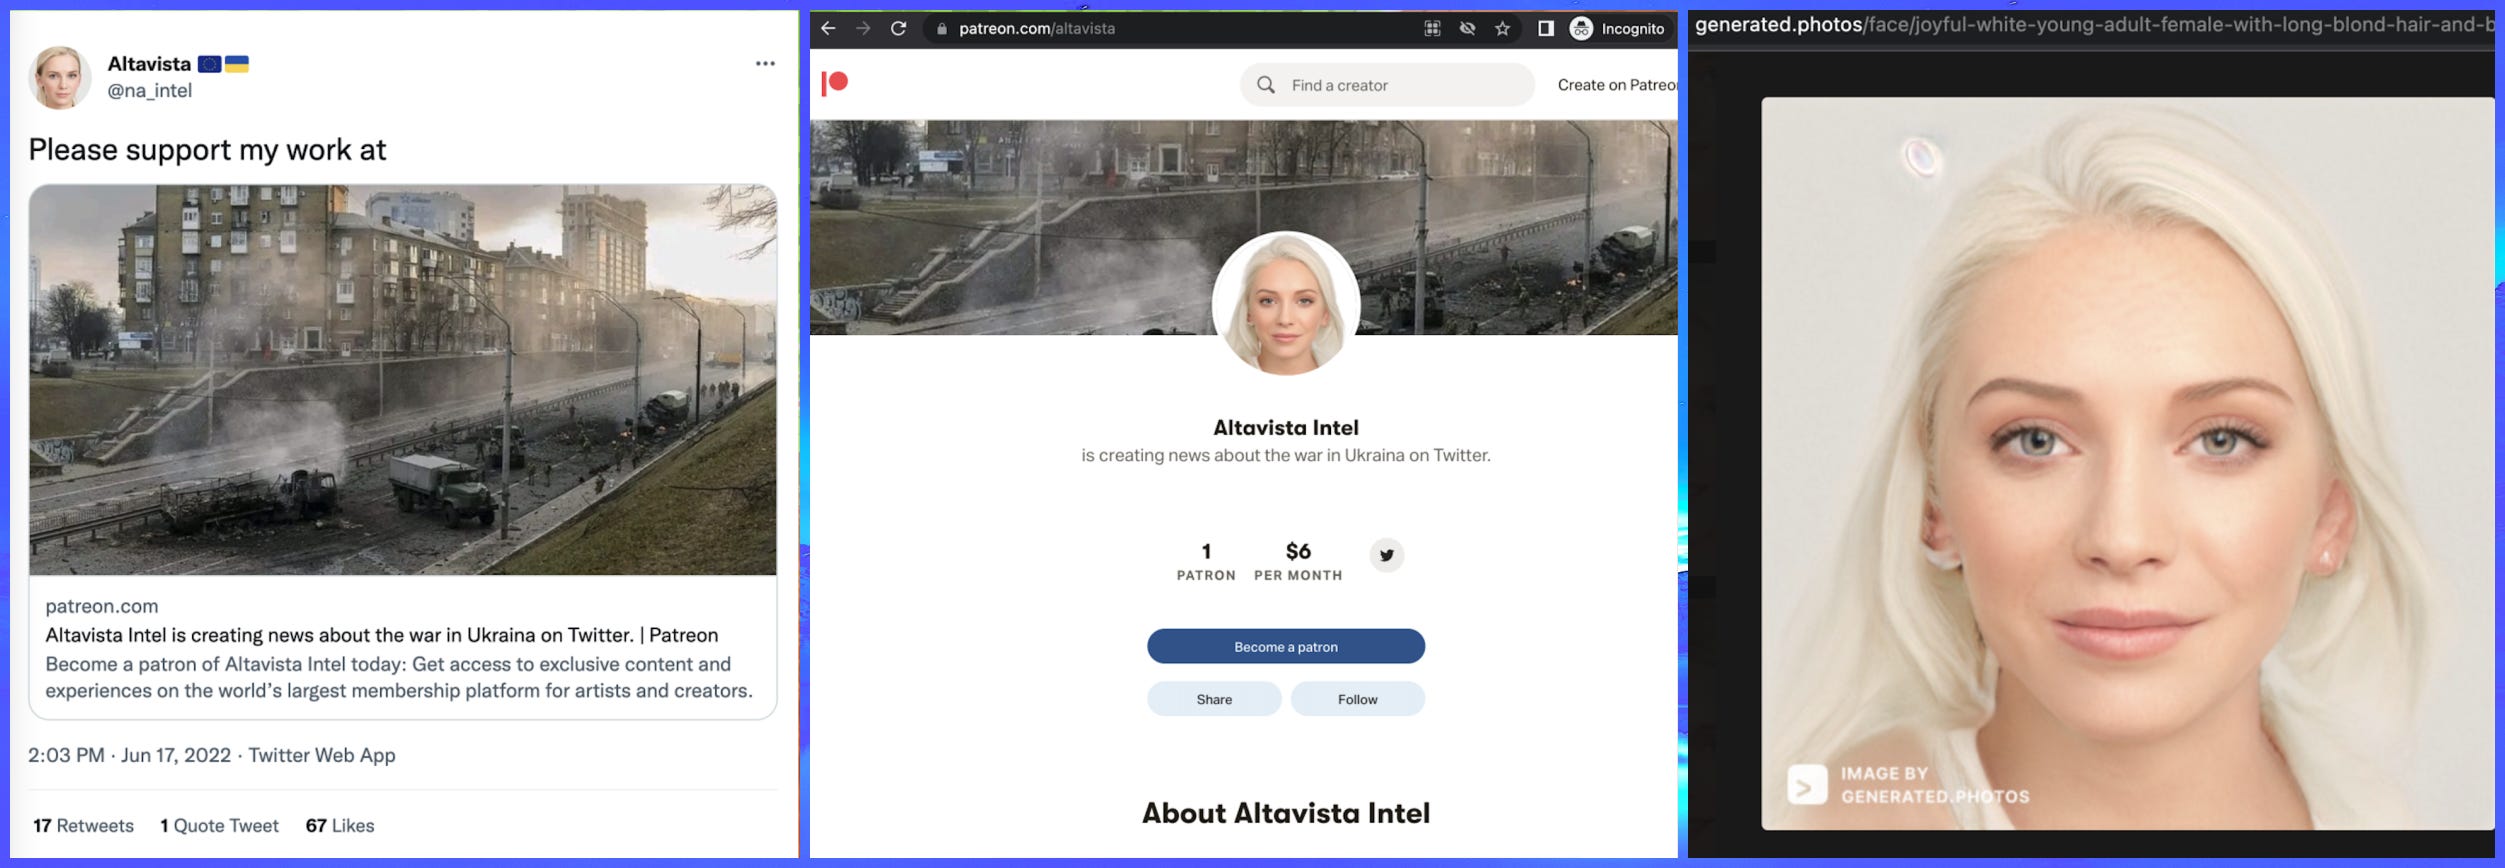Reload the Patreon page
This screenshot has width=2505, height=868.
(898, 29)
